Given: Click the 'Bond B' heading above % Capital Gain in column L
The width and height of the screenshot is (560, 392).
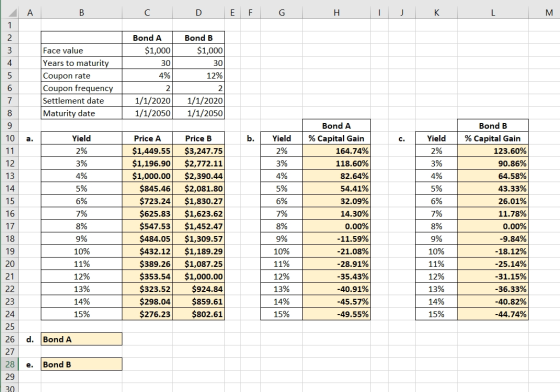Looking at the screenshot, I should [493, 126].
